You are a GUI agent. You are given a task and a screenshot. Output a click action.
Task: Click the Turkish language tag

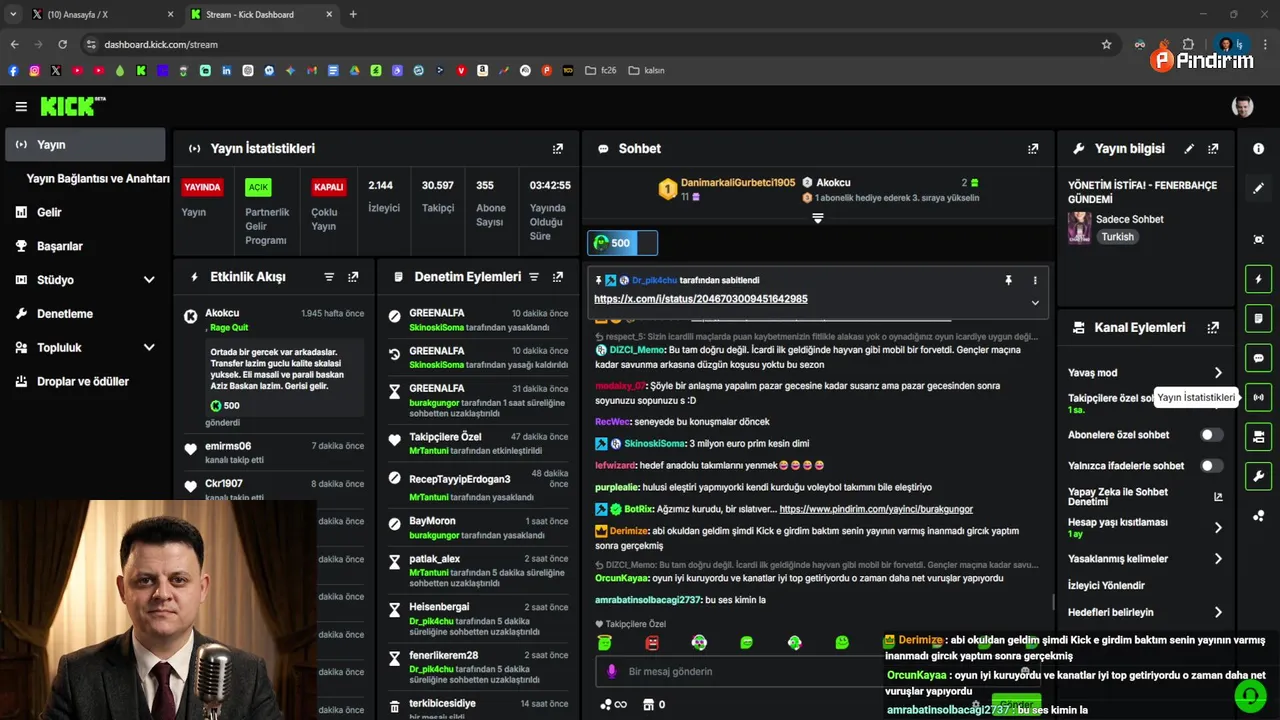click(1118, 237)
